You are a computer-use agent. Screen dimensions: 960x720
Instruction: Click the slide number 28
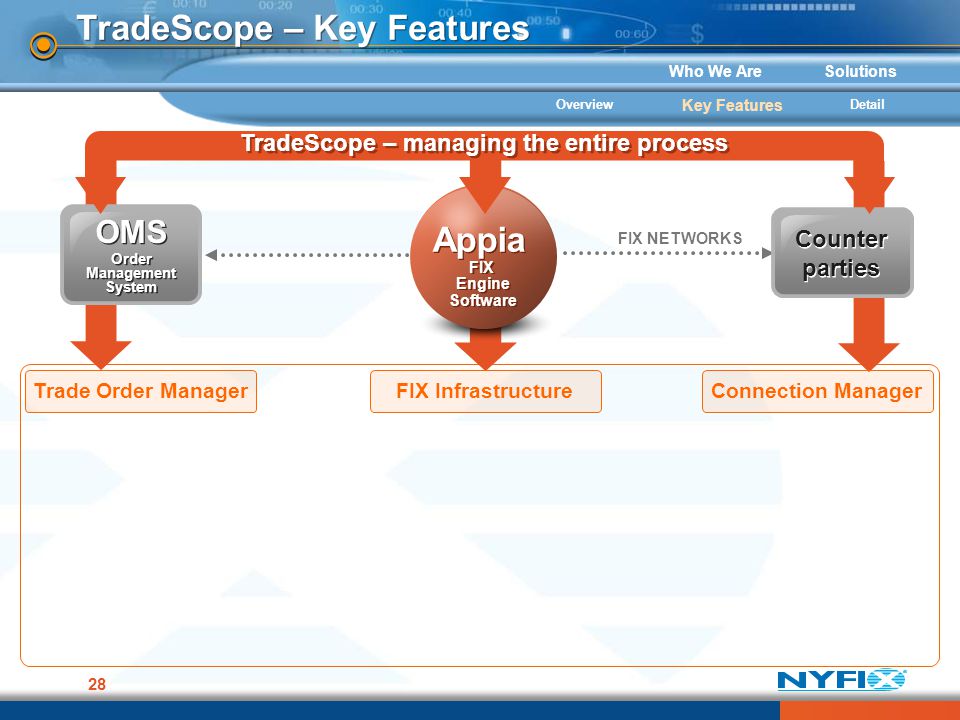point(97,684)
